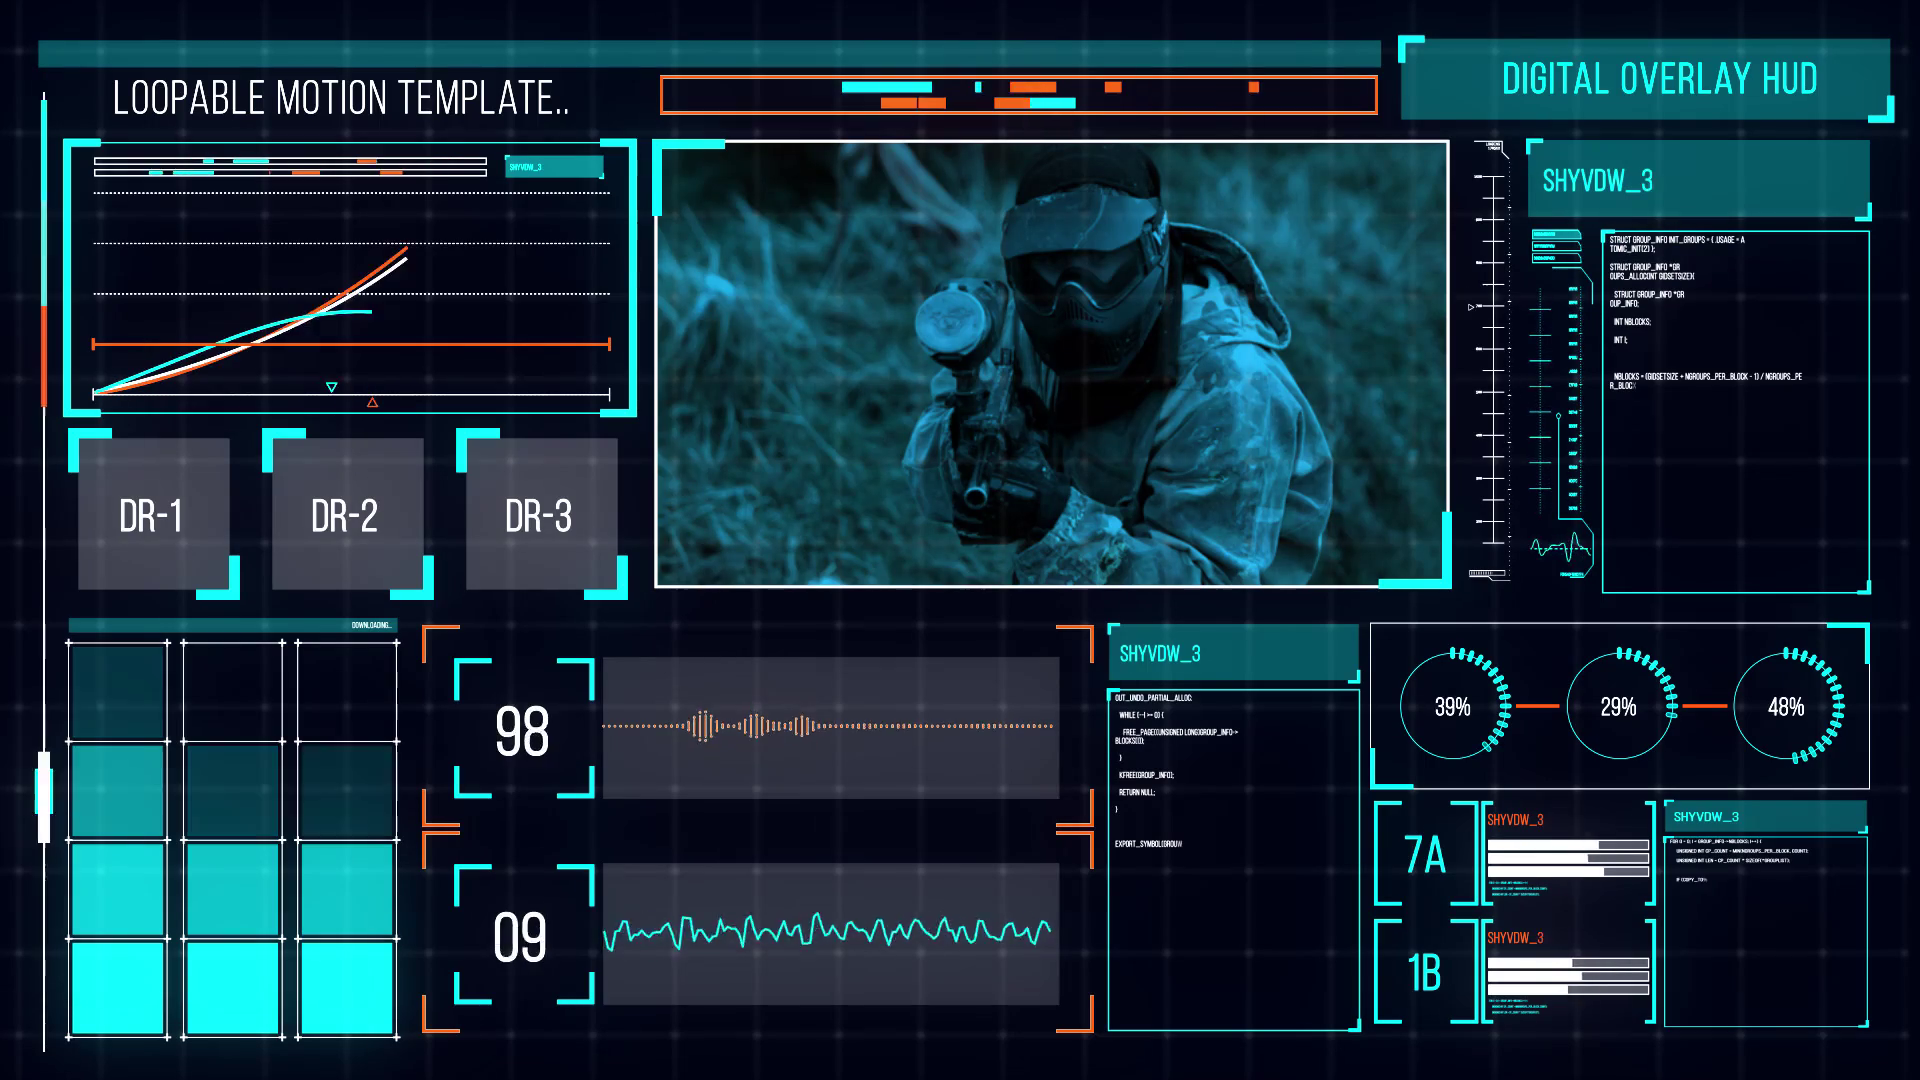The height and width of the screenshot is (1080, 1920).
Task: Select the teal oscilloscope waveform next to 09
Action: (830, 935)
